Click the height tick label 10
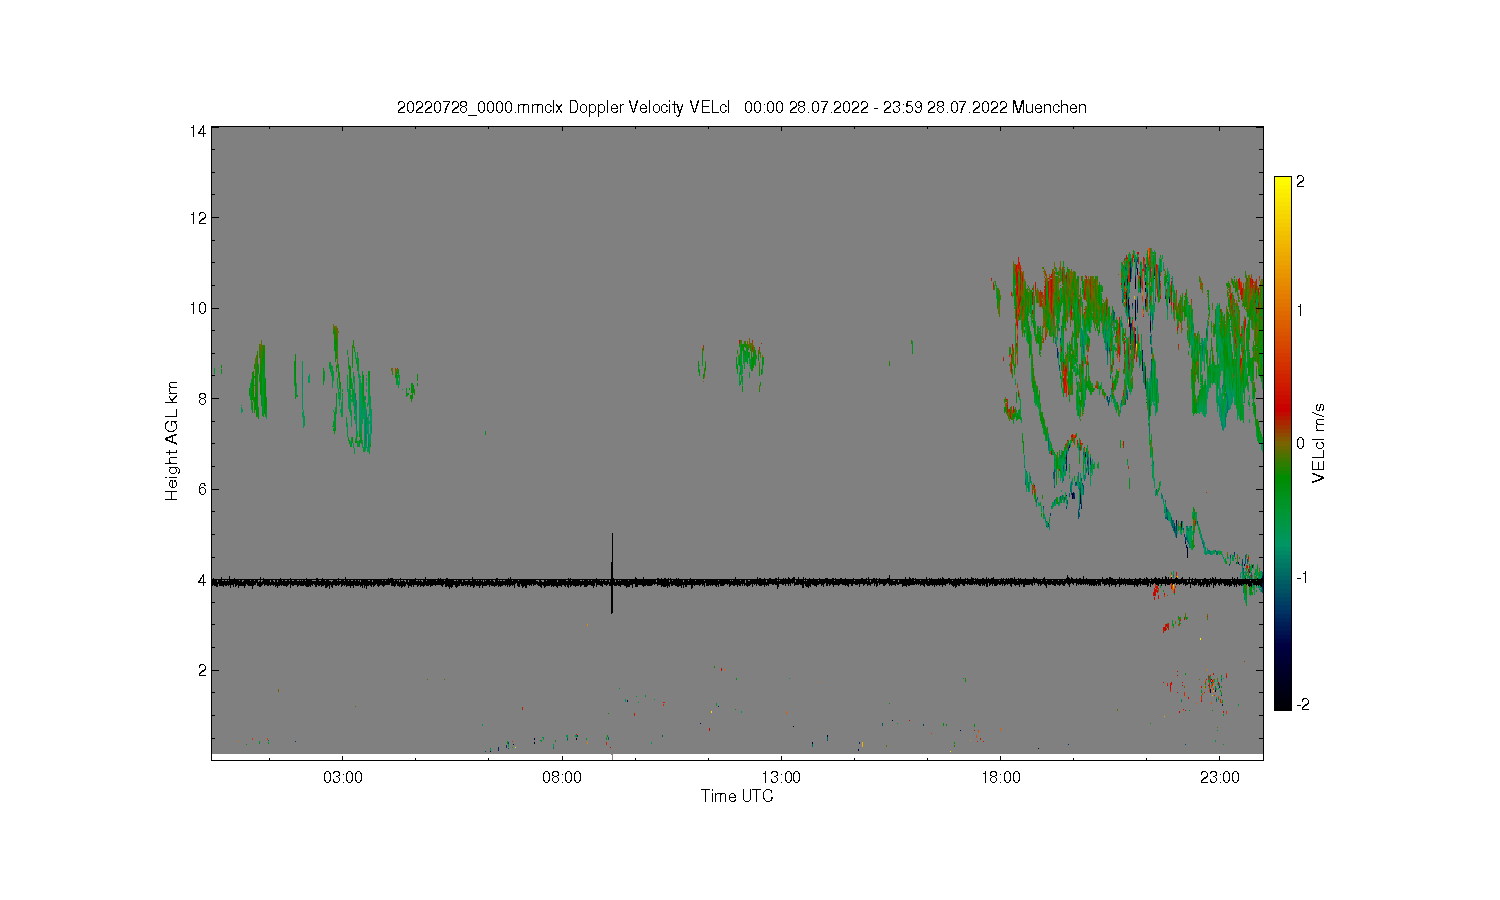Image resolution: width=1500 pixels, height=900 pixels. pyautogui.click(x=198, y=308)
